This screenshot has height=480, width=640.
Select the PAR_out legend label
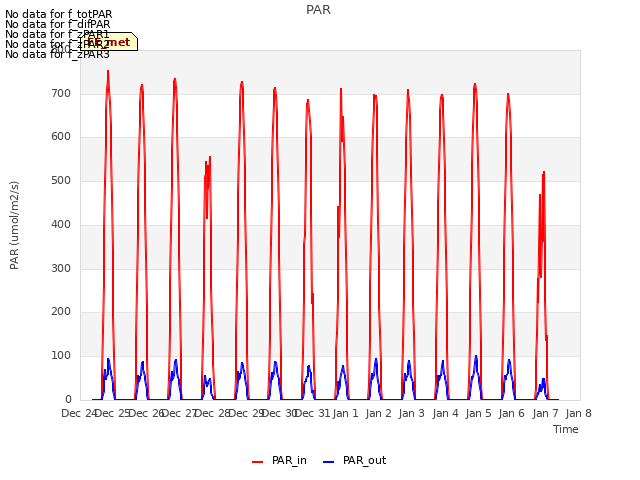pyautogui.click(x=364, y=460)
